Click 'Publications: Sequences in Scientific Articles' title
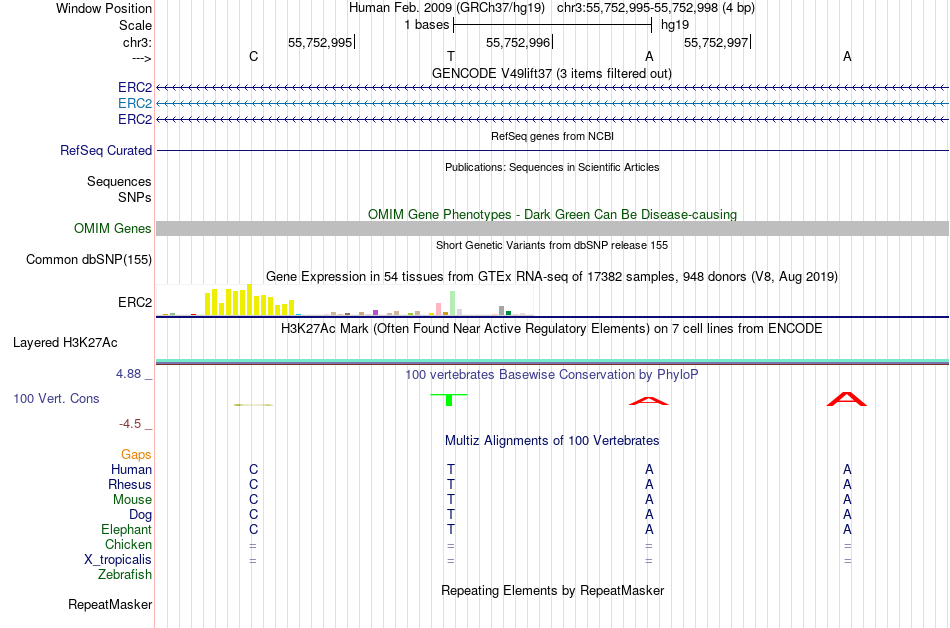The height and width of the screenshot is (628, 950). [x=552, y=167]
